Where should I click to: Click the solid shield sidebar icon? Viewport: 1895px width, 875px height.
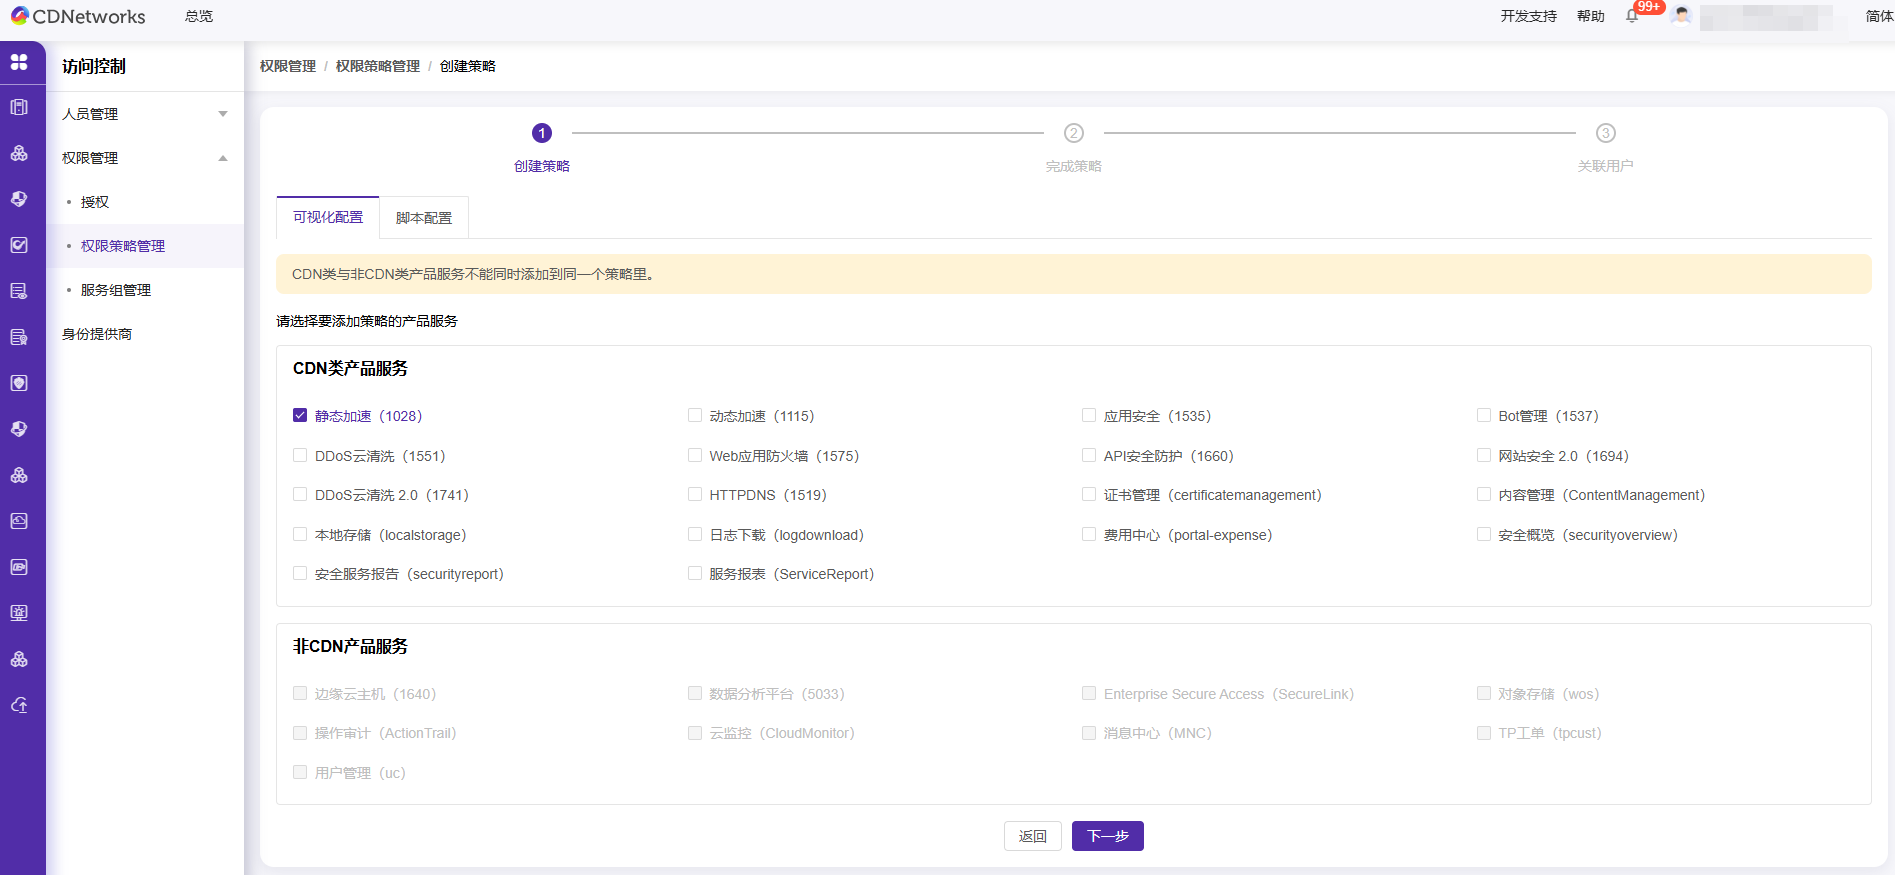[19, 383]
